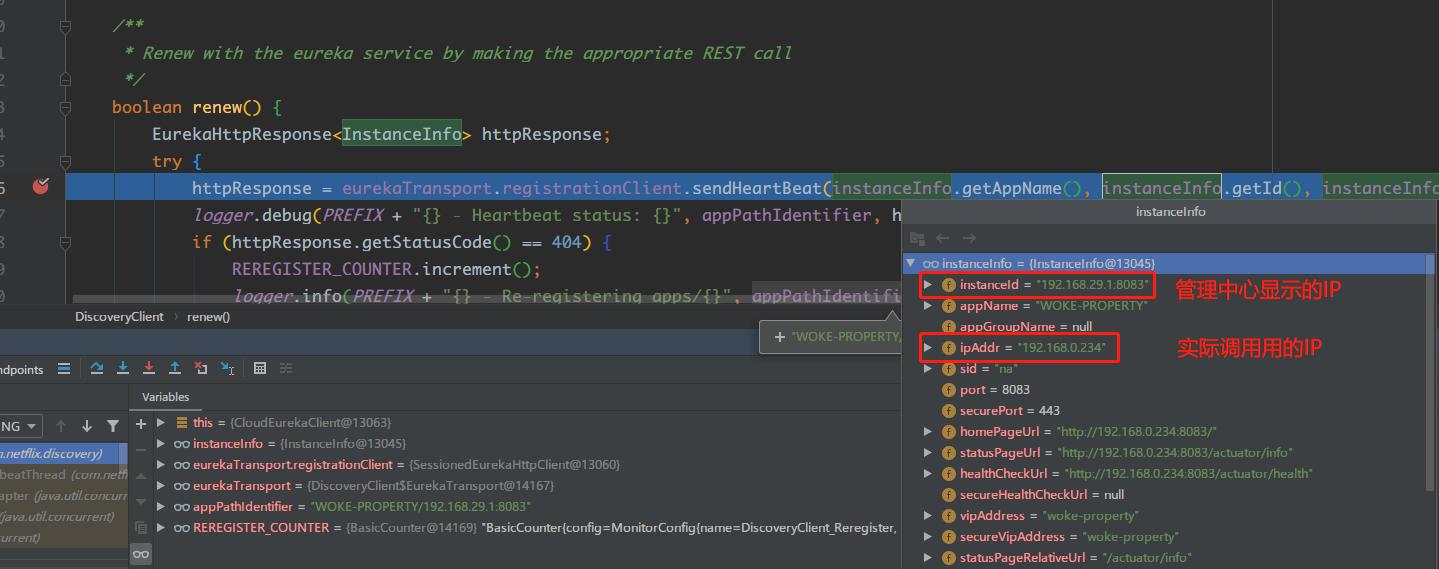
Task: Click the field icon beside securePort
Action: coord(949,411)
